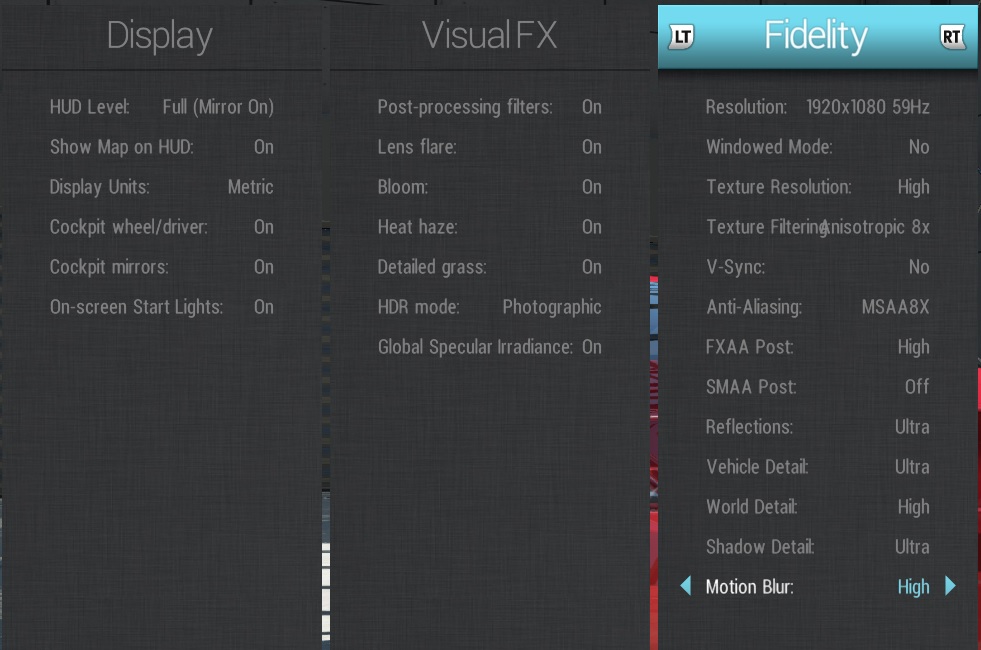Toggle the Bloom setting
981x650 pixels.
pos(591,187)
